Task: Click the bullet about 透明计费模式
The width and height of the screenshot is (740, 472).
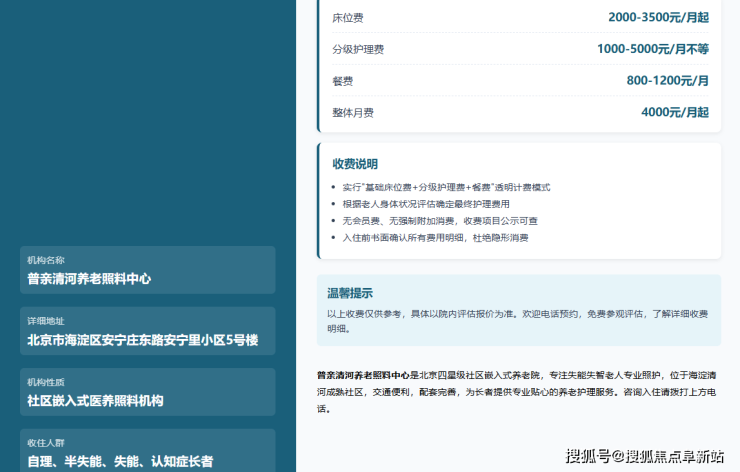Action: [446, 187]
